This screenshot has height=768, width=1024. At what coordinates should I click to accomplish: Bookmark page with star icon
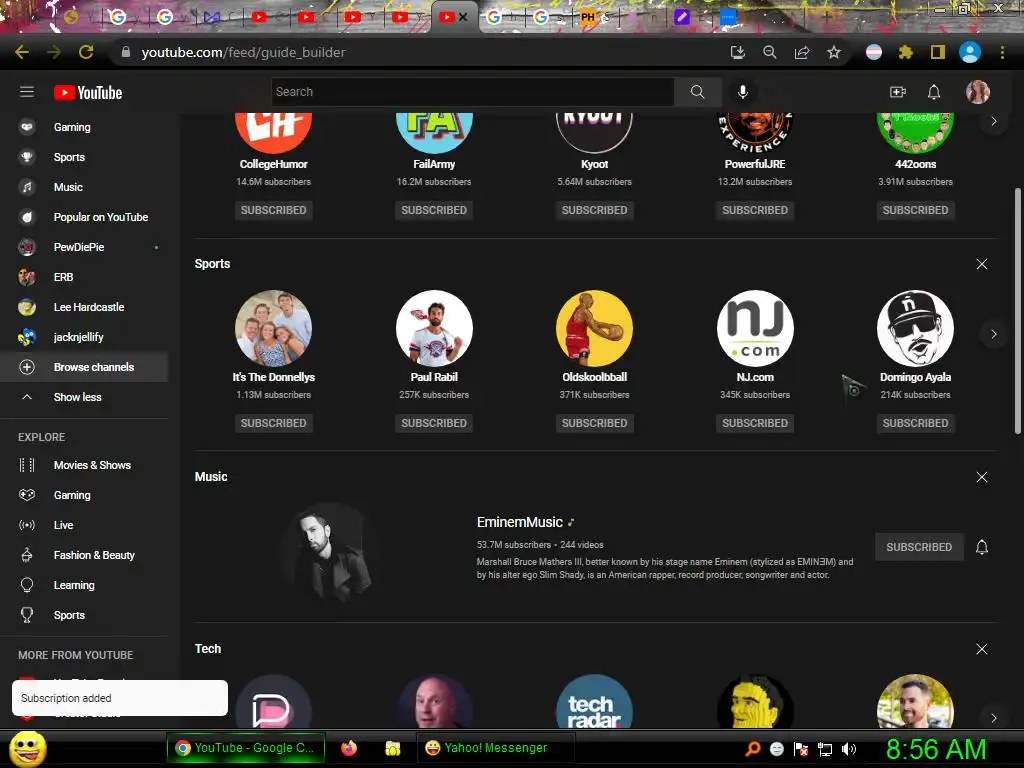[834, 52]
